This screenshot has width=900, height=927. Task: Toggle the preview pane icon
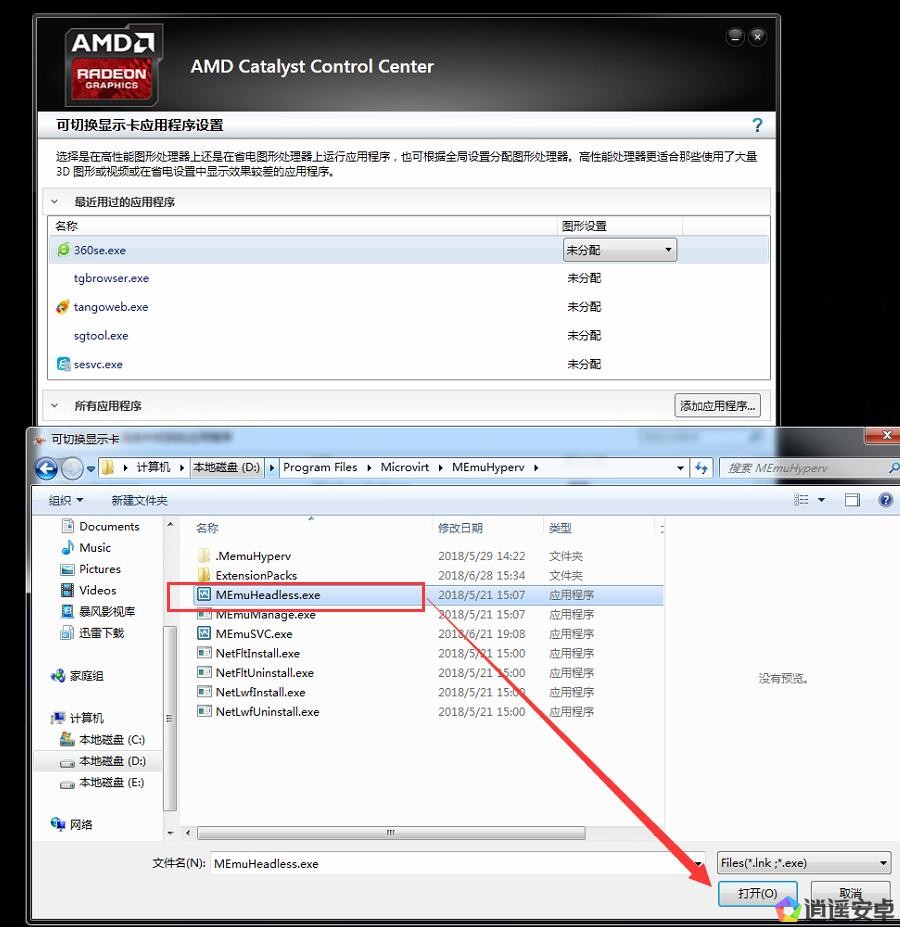852,500
